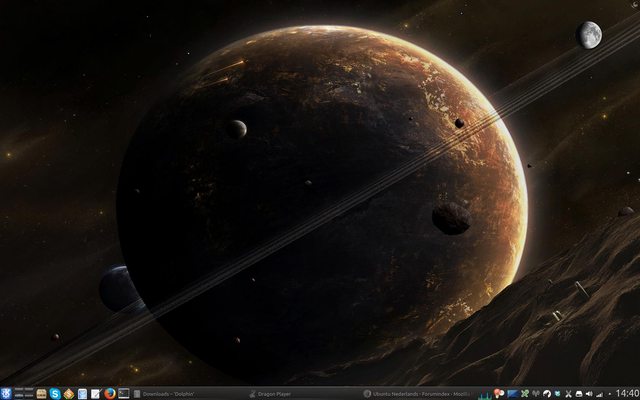Switch to Ubuntu Nederlands Forumindex Mozilla window
This screenshot has height=400, width=640.
click(x=419, y=394)
